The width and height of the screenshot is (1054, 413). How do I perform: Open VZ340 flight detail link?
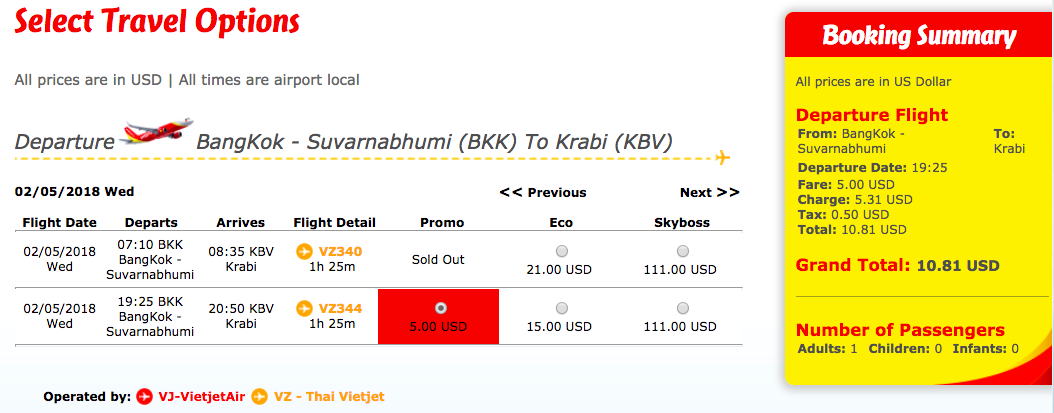click(x=340, y=252)
